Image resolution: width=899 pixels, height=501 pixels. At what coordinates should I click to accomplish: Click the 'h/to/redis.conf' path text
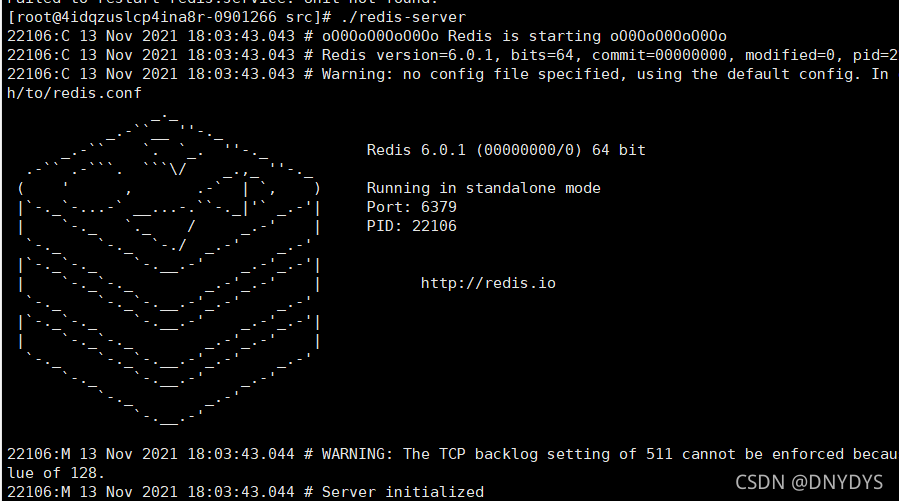pos(74,93)
